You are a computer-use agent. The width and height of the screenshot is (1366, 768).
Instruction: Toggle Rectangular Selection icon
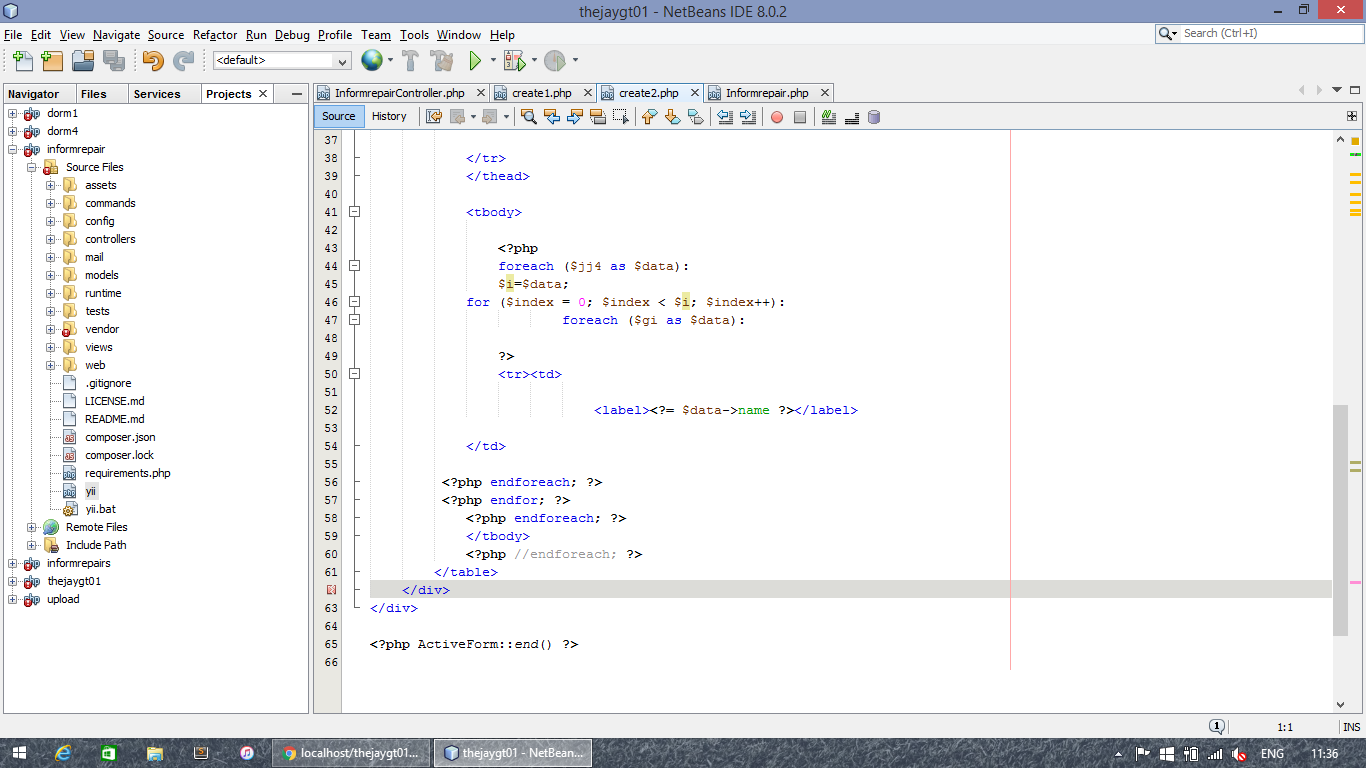(621, 117)
